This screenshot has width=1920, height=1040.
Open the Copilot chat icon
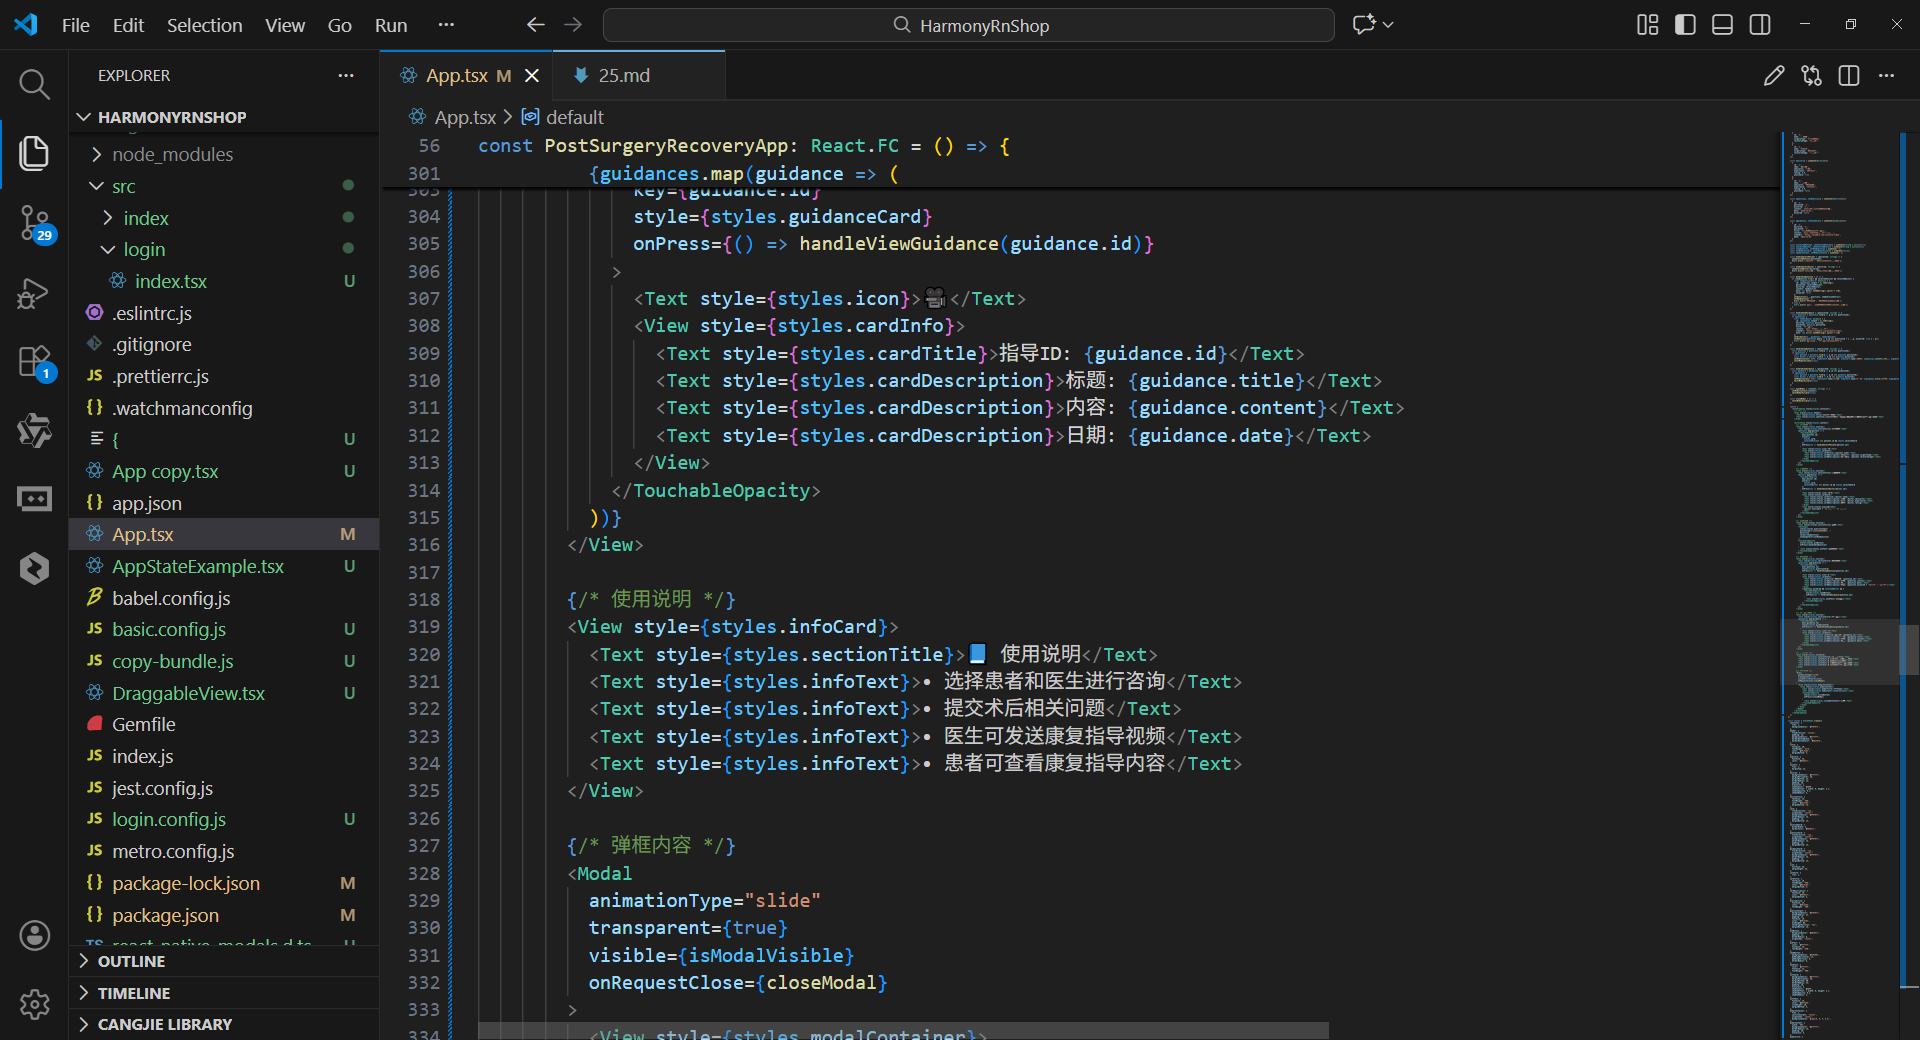coord(1364,25)
